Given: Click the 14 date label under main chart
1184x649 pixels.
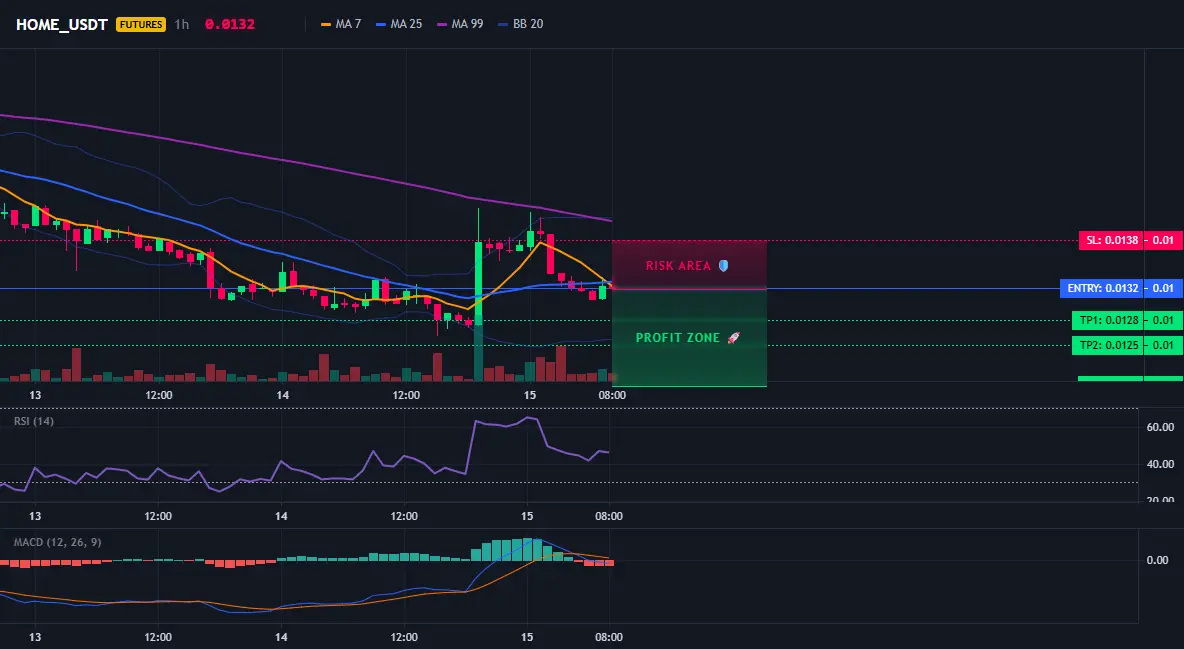Looking at the screenshot, I should coord(282,395).
